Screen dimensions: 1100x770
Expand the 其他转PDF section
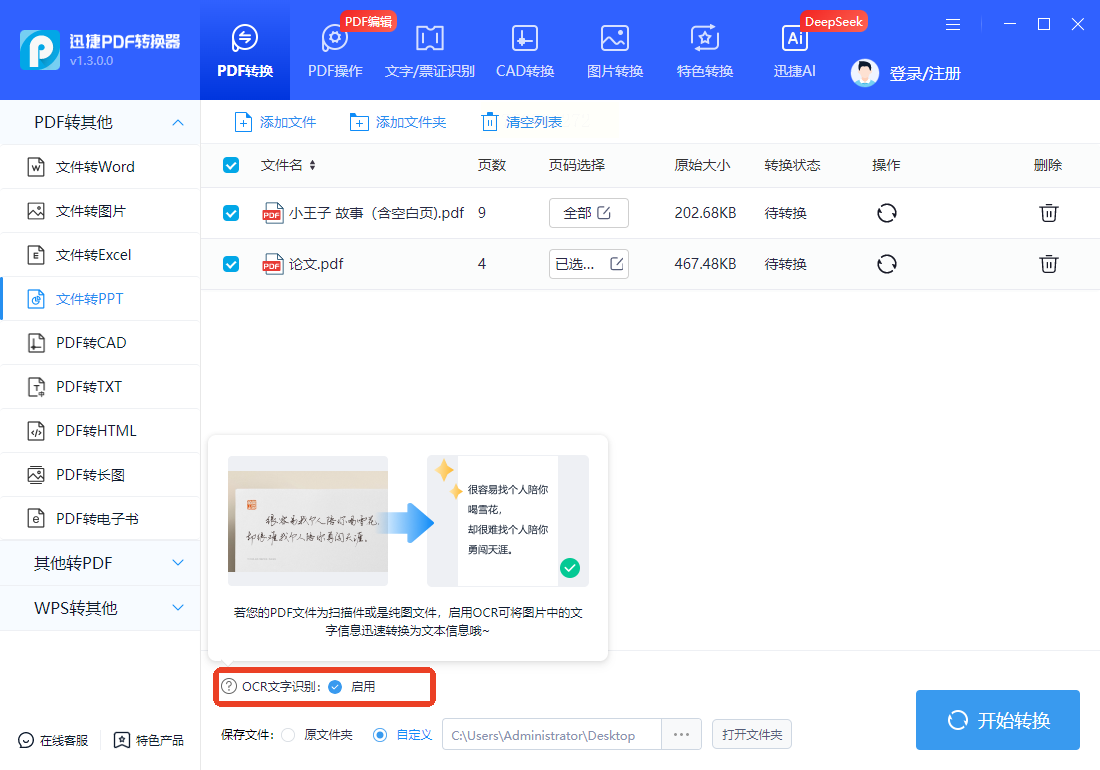pos(100,563)
